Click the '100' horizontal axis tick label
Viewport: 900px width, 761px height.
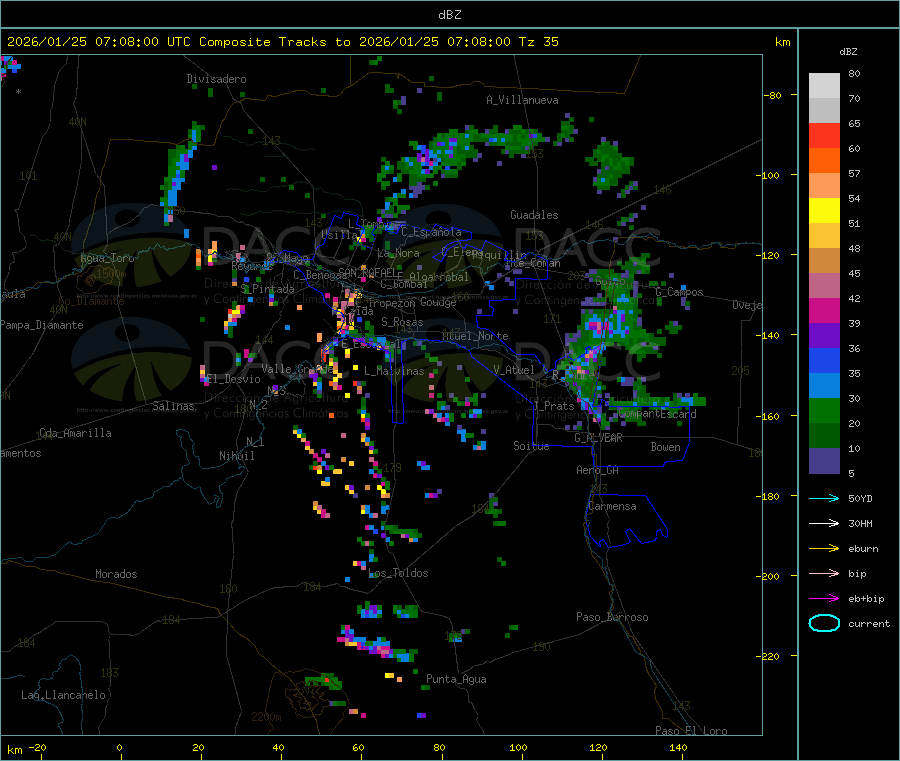tap(518, 747)
